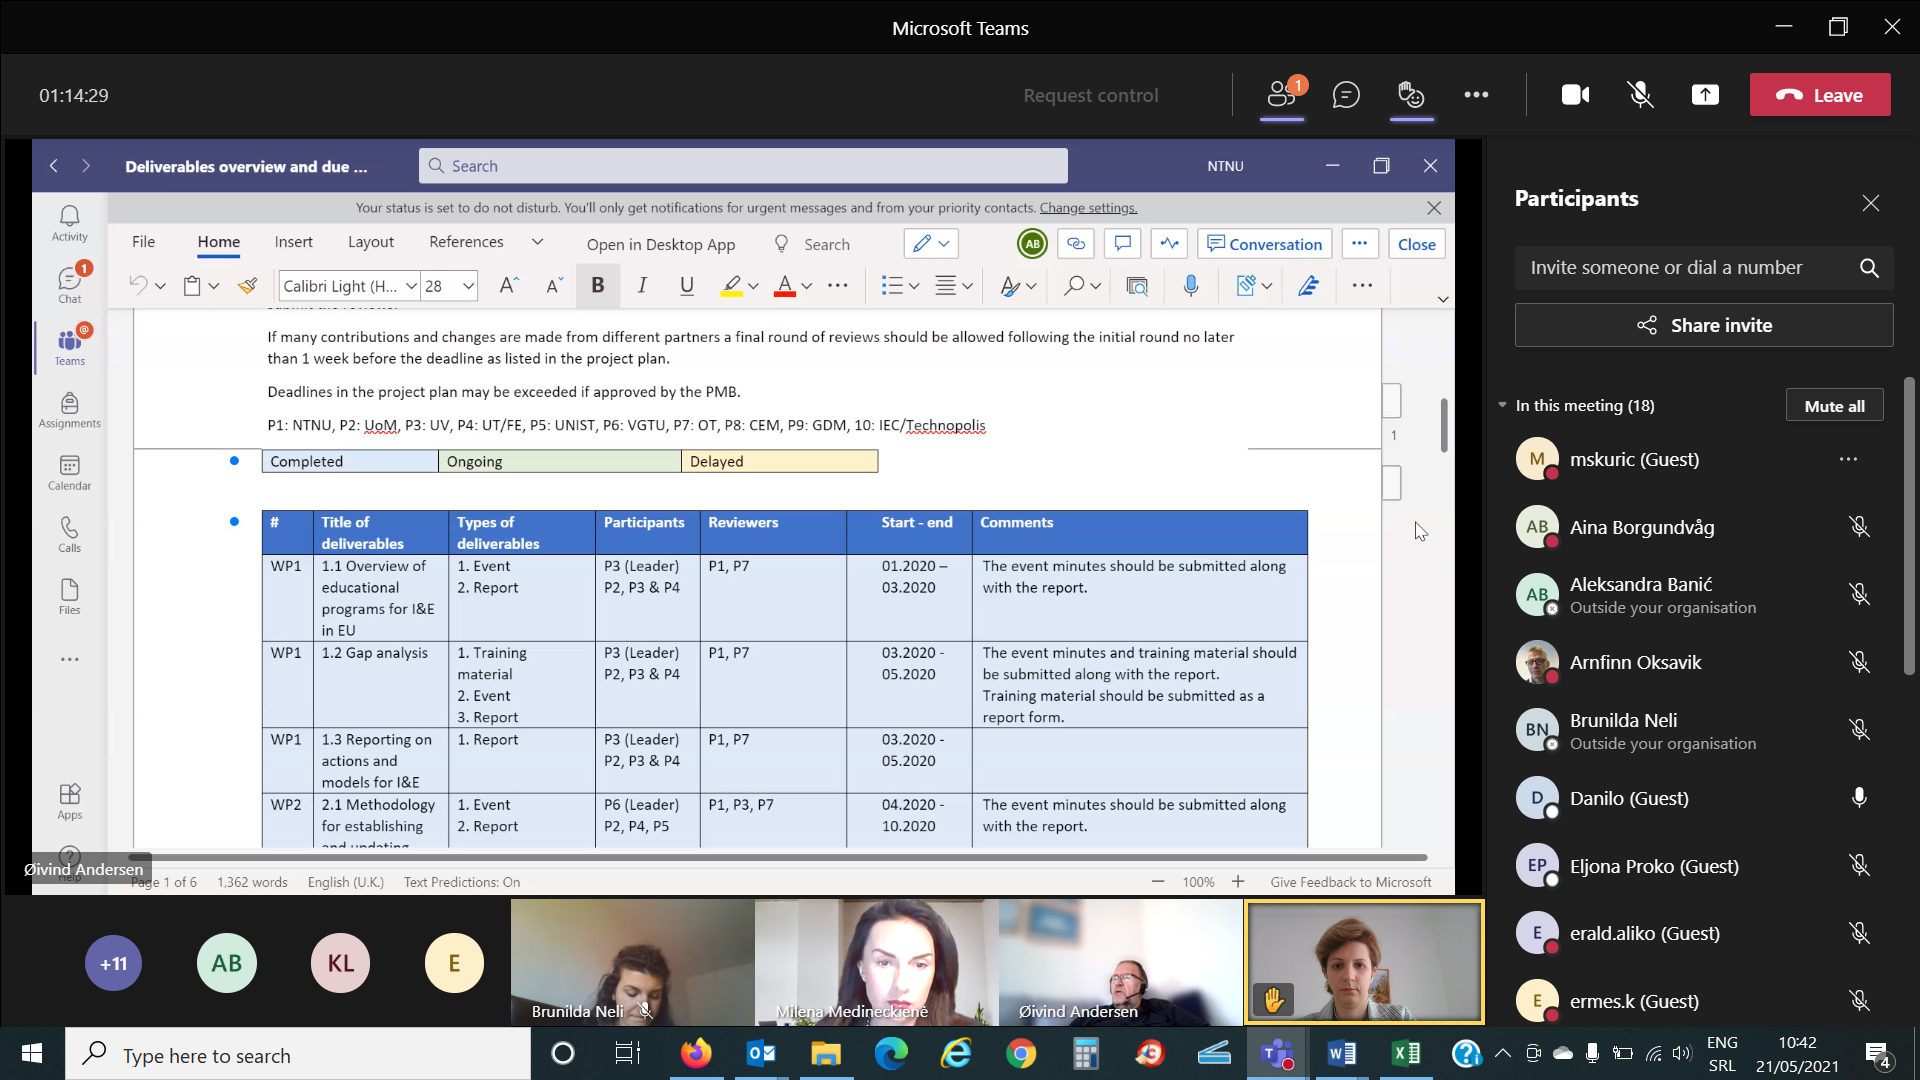Select the Layout ribbon tab
Viewport: 1920px width, 1080px height.
(370, 242)
